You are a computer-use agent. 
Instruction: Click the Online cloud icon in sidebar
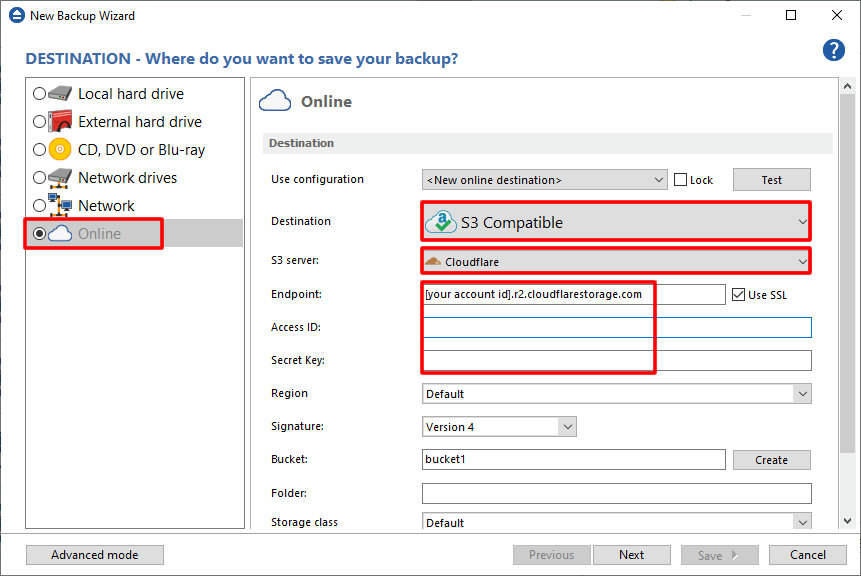tap(62, 234)
